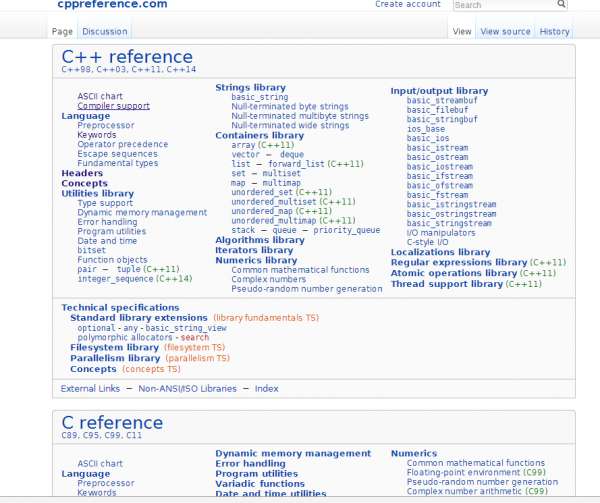
Task: Open the View source tab
Action: [x=505, y=32]
